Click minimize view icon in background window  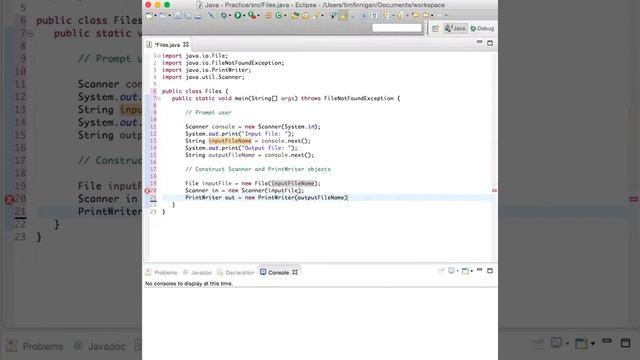click(x=607, y=341)
